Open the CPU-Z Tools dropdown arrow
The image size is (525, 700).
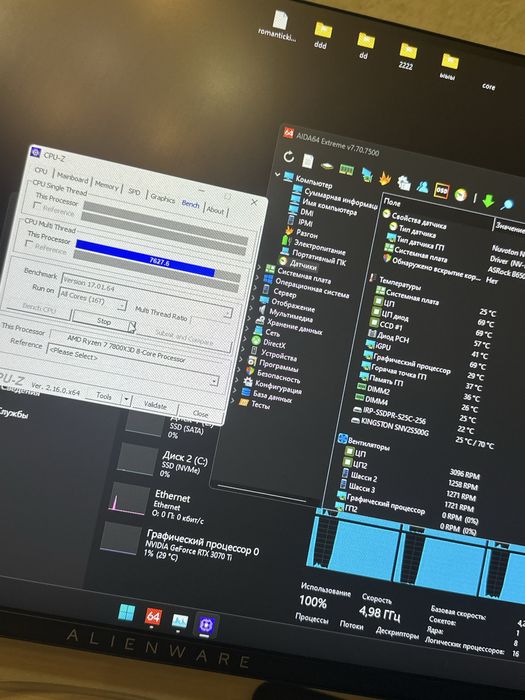pos(126,399)
